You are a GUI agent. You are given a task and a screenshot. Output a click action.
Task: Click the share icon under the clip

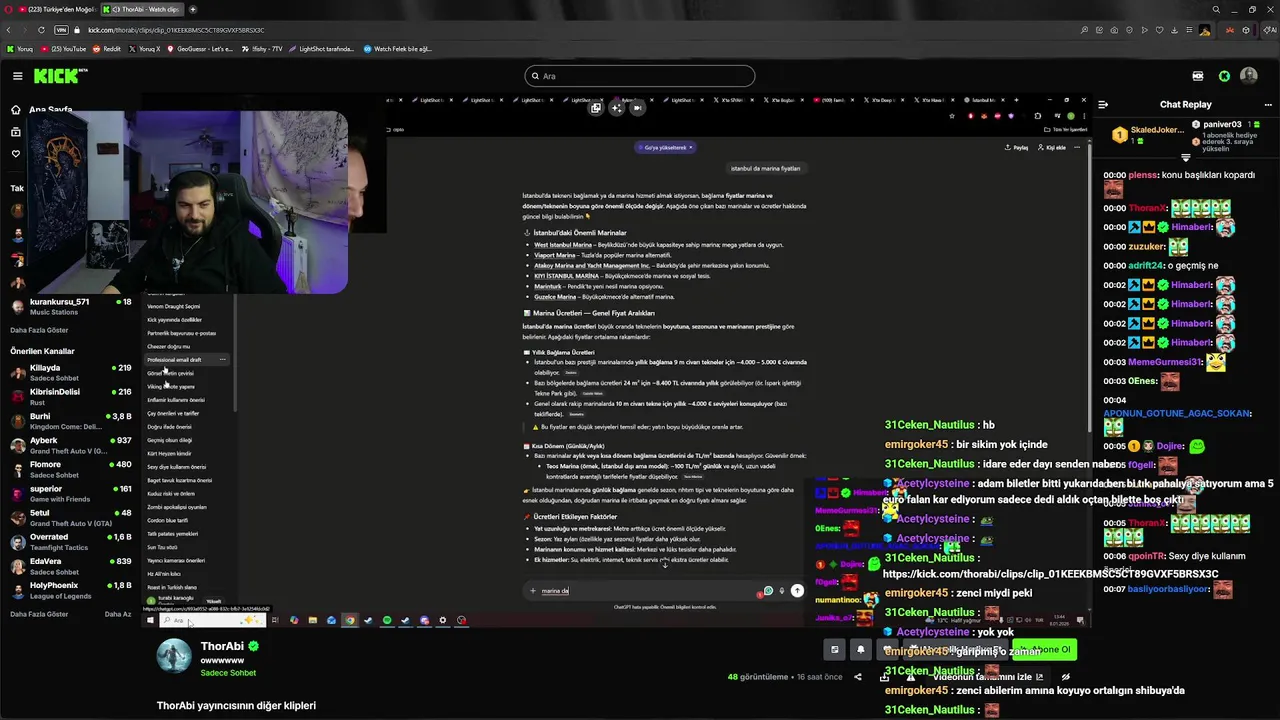point(857,677)
